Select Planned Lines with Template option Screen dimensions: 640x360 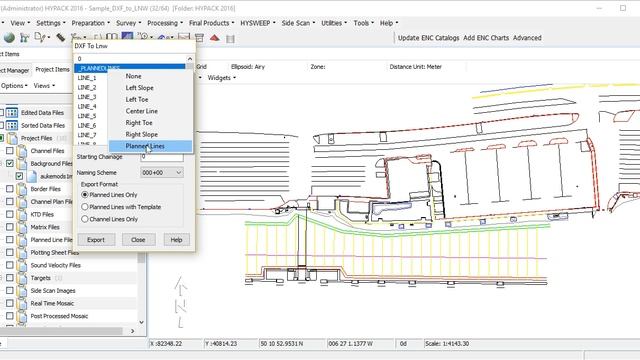(85, 207)
